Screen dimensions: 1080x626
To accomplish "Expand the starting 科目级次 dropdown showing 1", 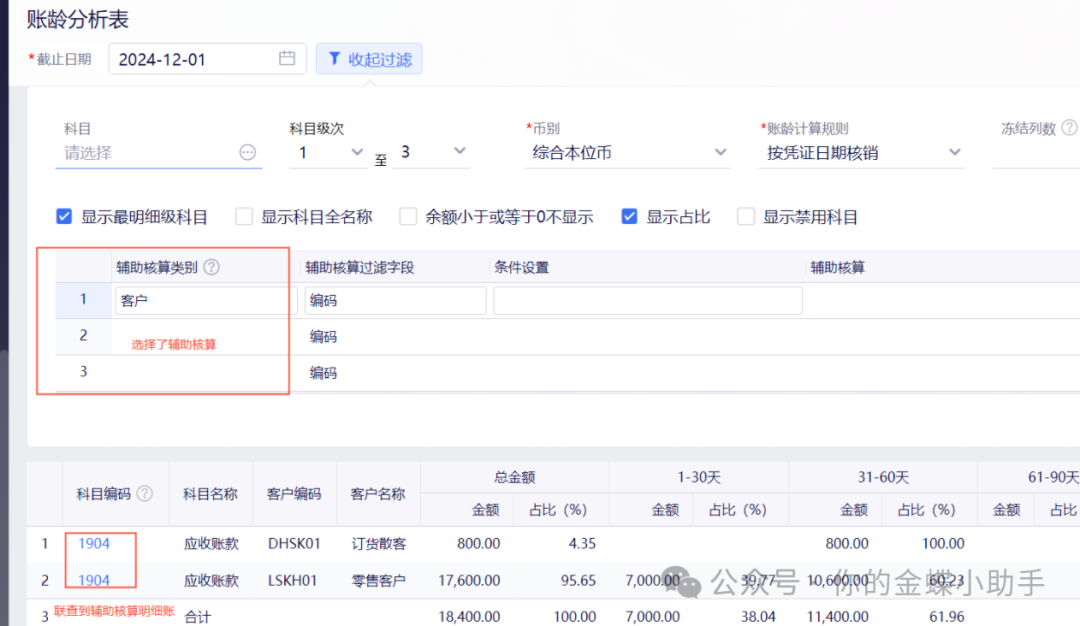I will pyautogui.click(x=331, y=152).
